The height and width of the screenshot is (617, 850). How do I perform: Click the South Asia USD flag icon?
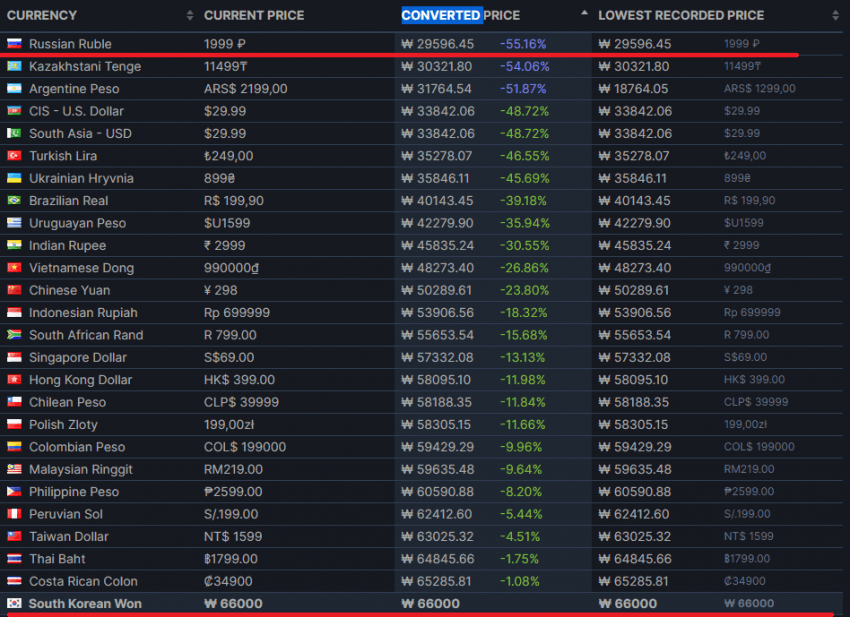[x=14, y=133]
